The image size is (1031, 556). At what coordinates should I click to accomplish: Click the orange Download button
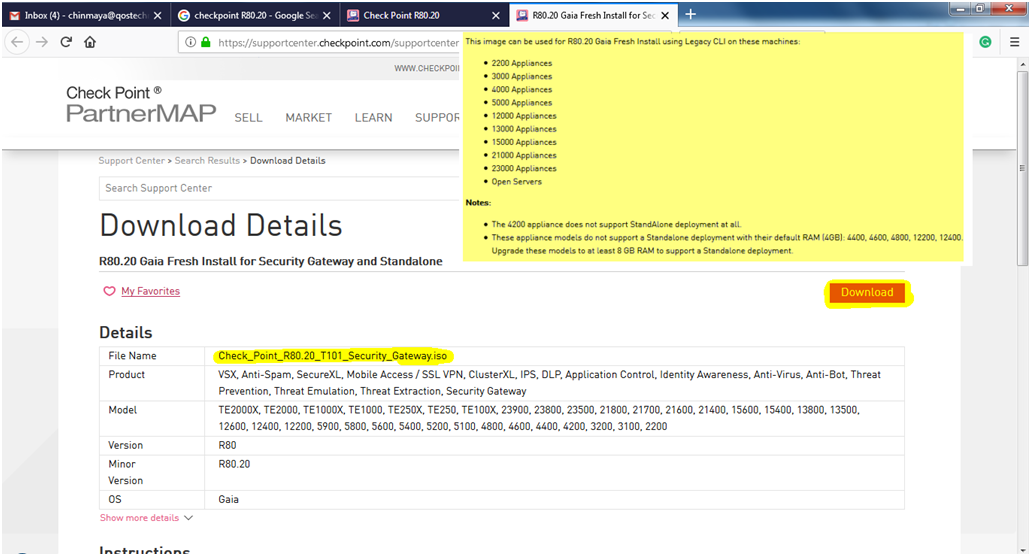pyautogui.click(x=867, y=292)
